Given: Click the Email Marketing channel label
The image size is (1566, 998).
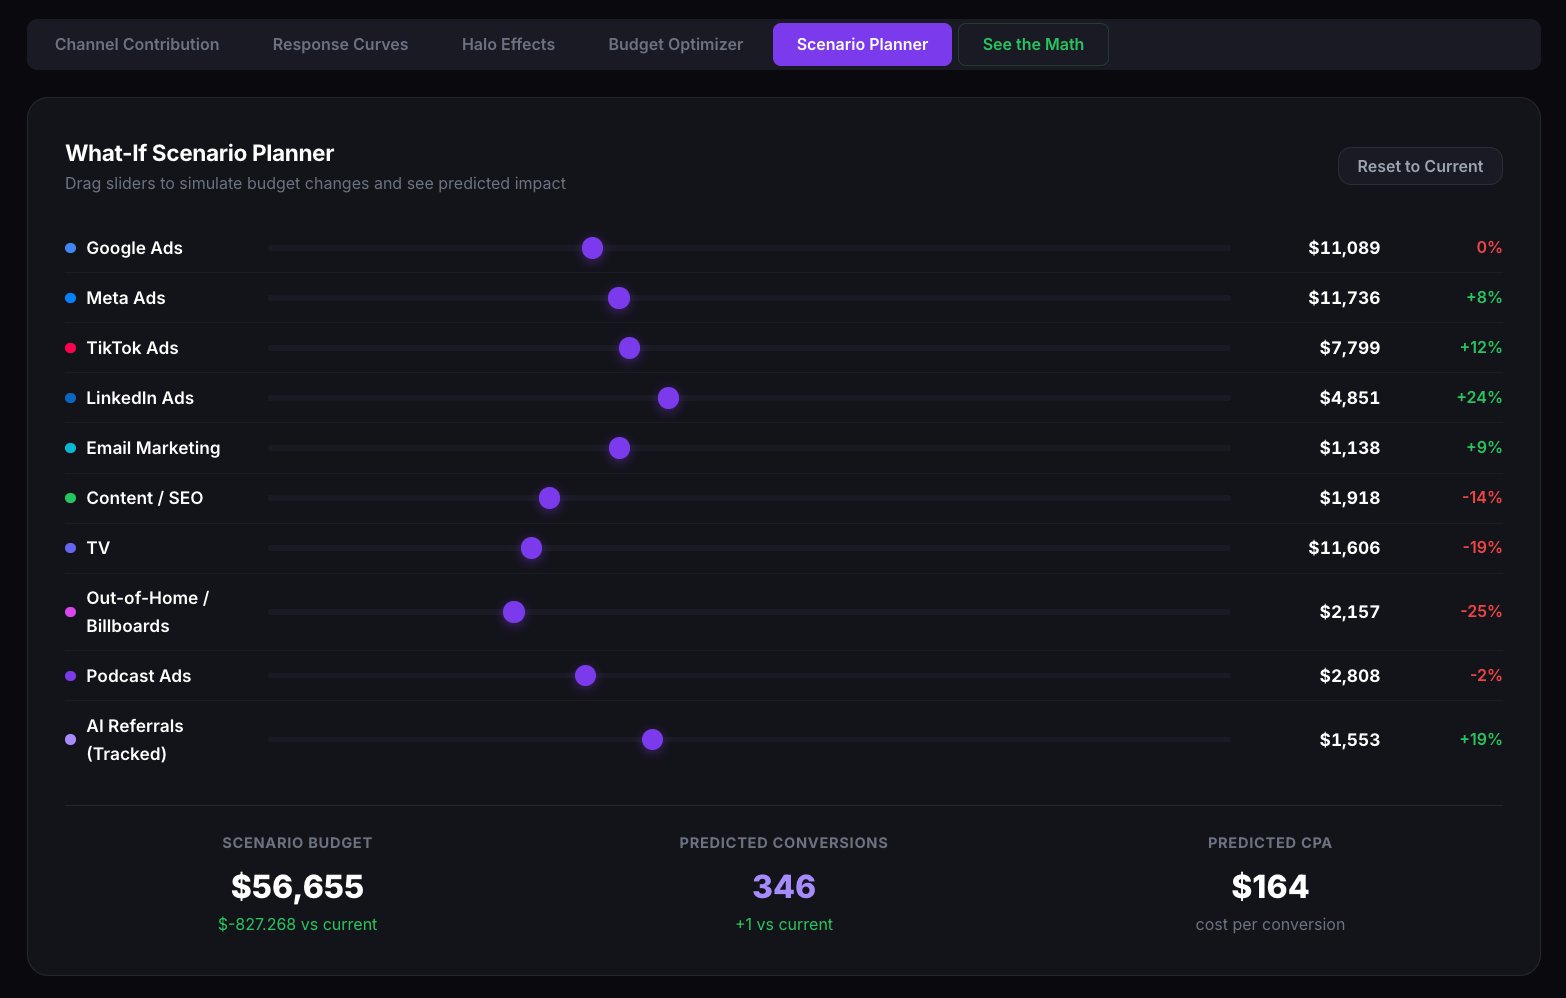Looking at the screenshot, I should (x=153, y=448).
